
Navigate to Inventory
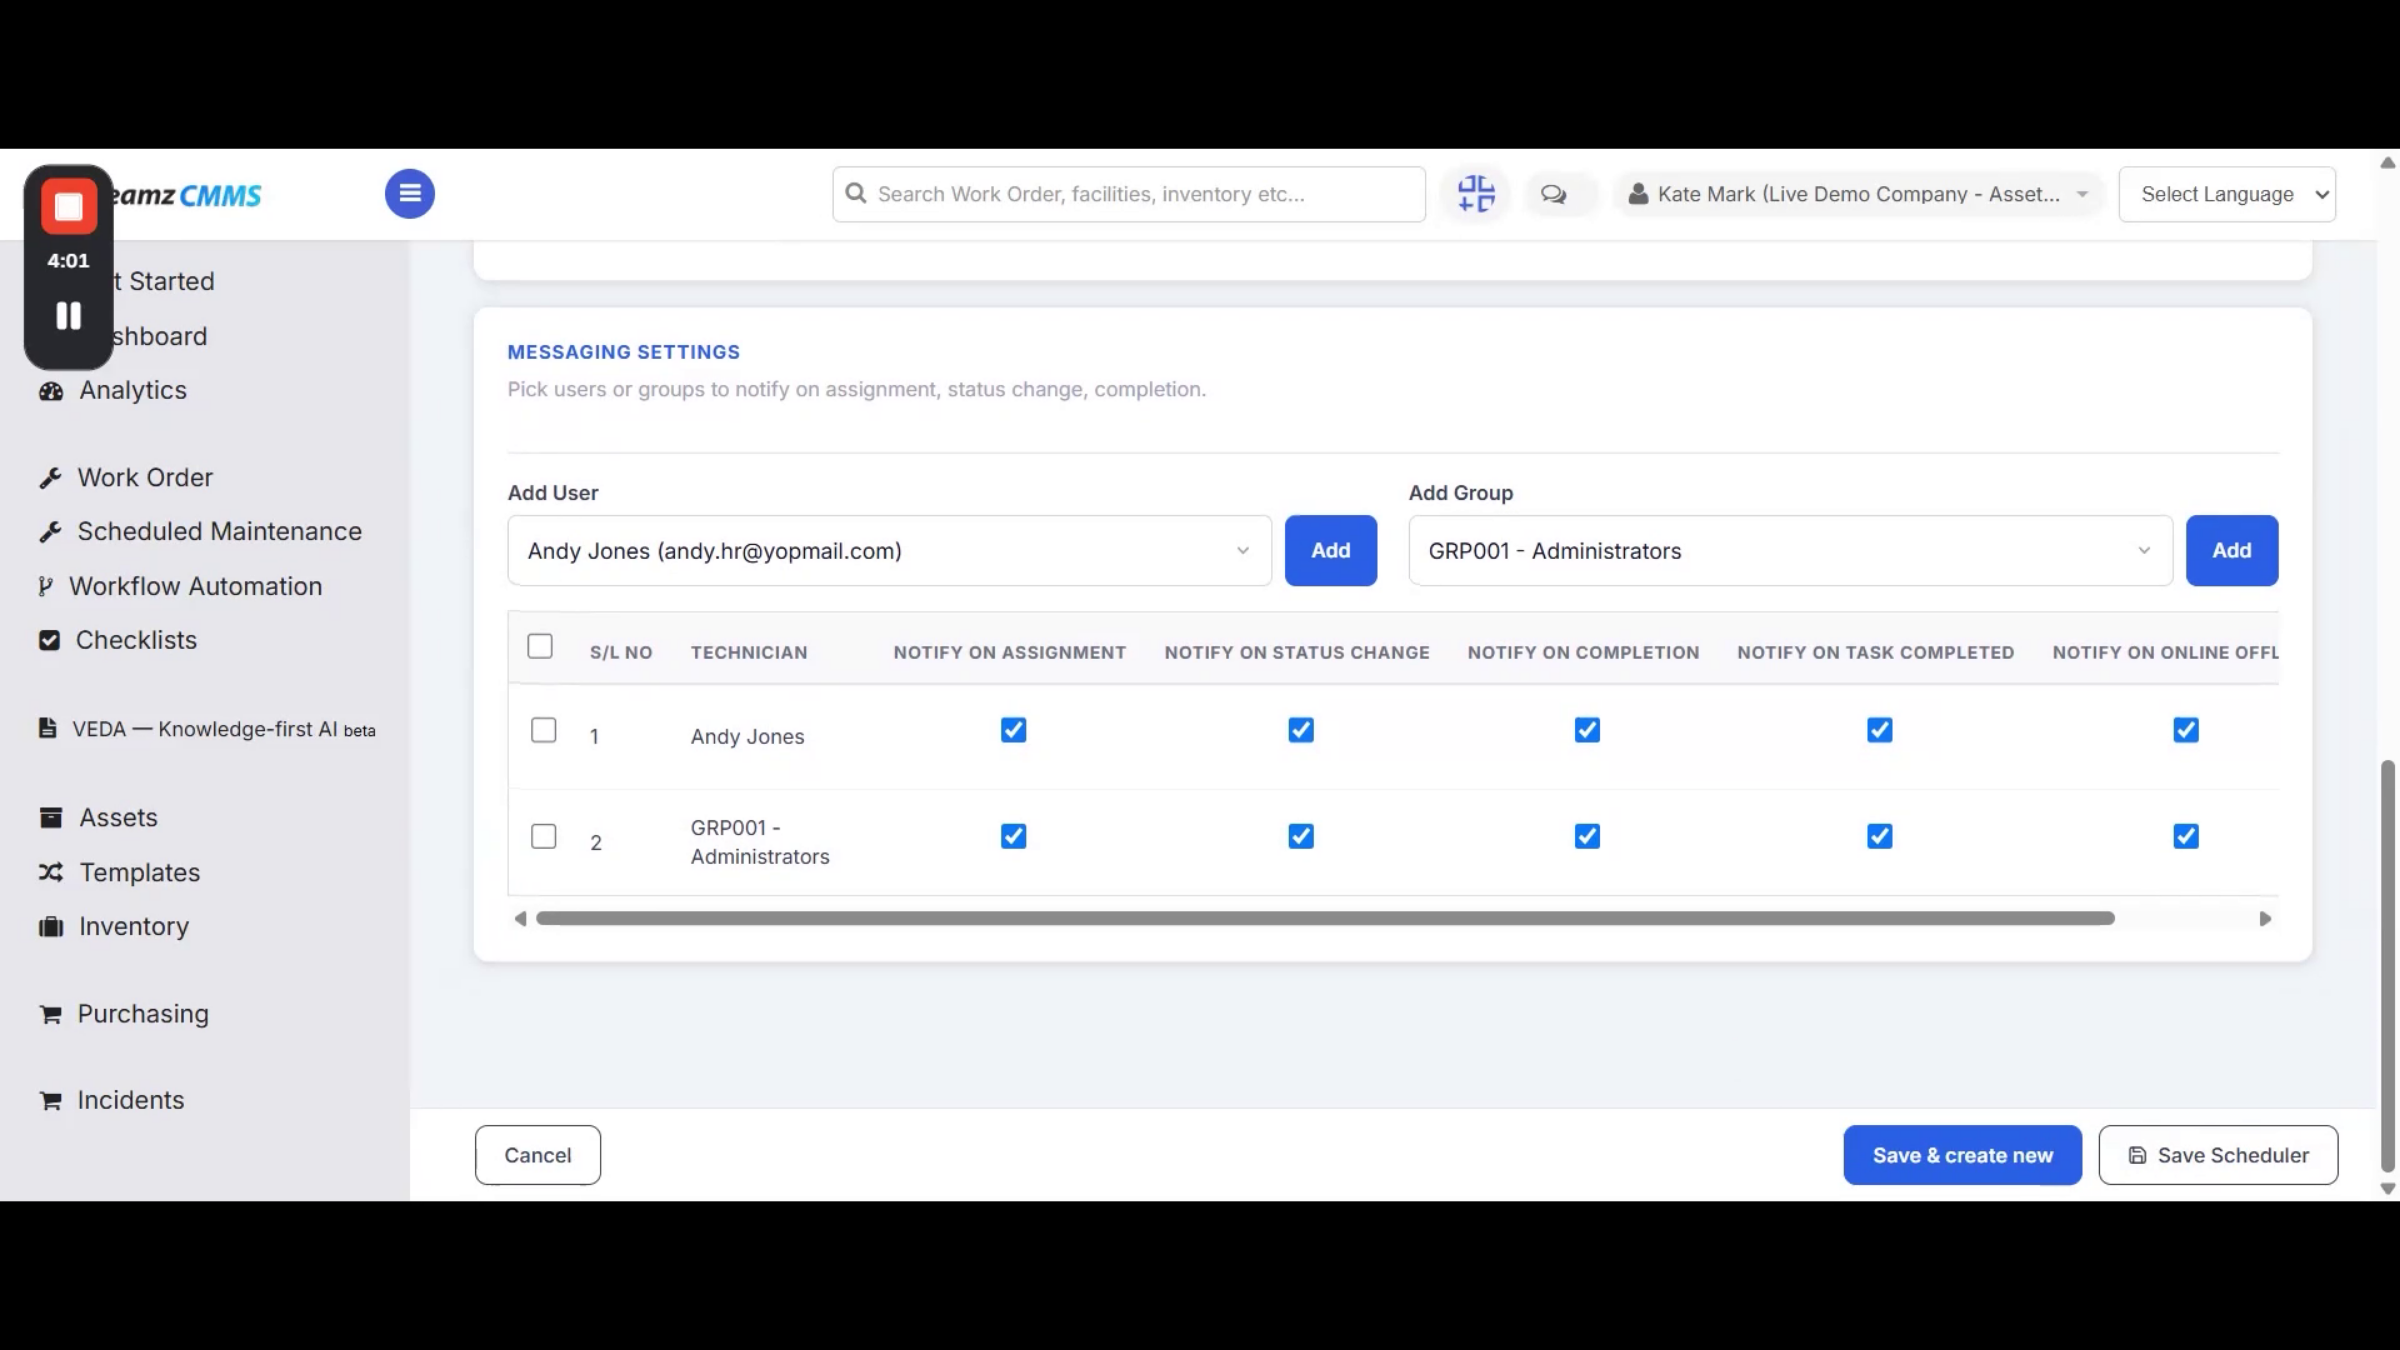[134, 927]
